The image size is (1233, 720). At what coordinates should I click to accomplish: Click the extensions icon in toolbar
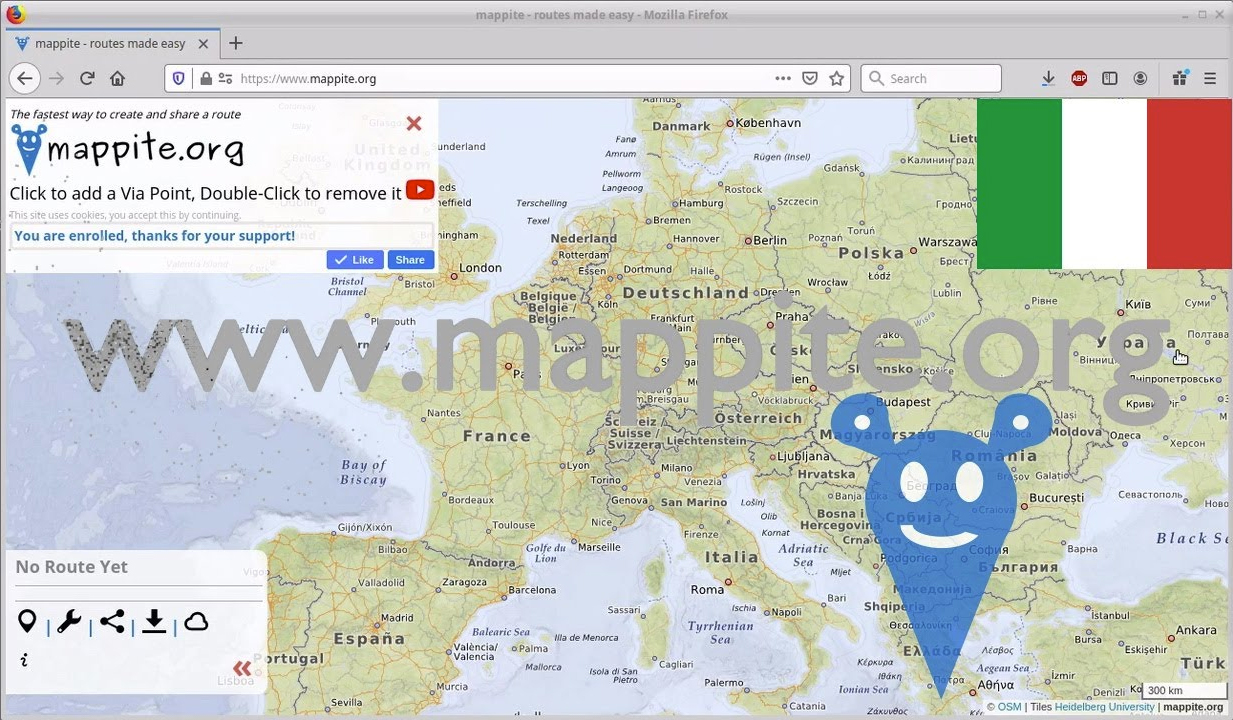[1180, 78]
